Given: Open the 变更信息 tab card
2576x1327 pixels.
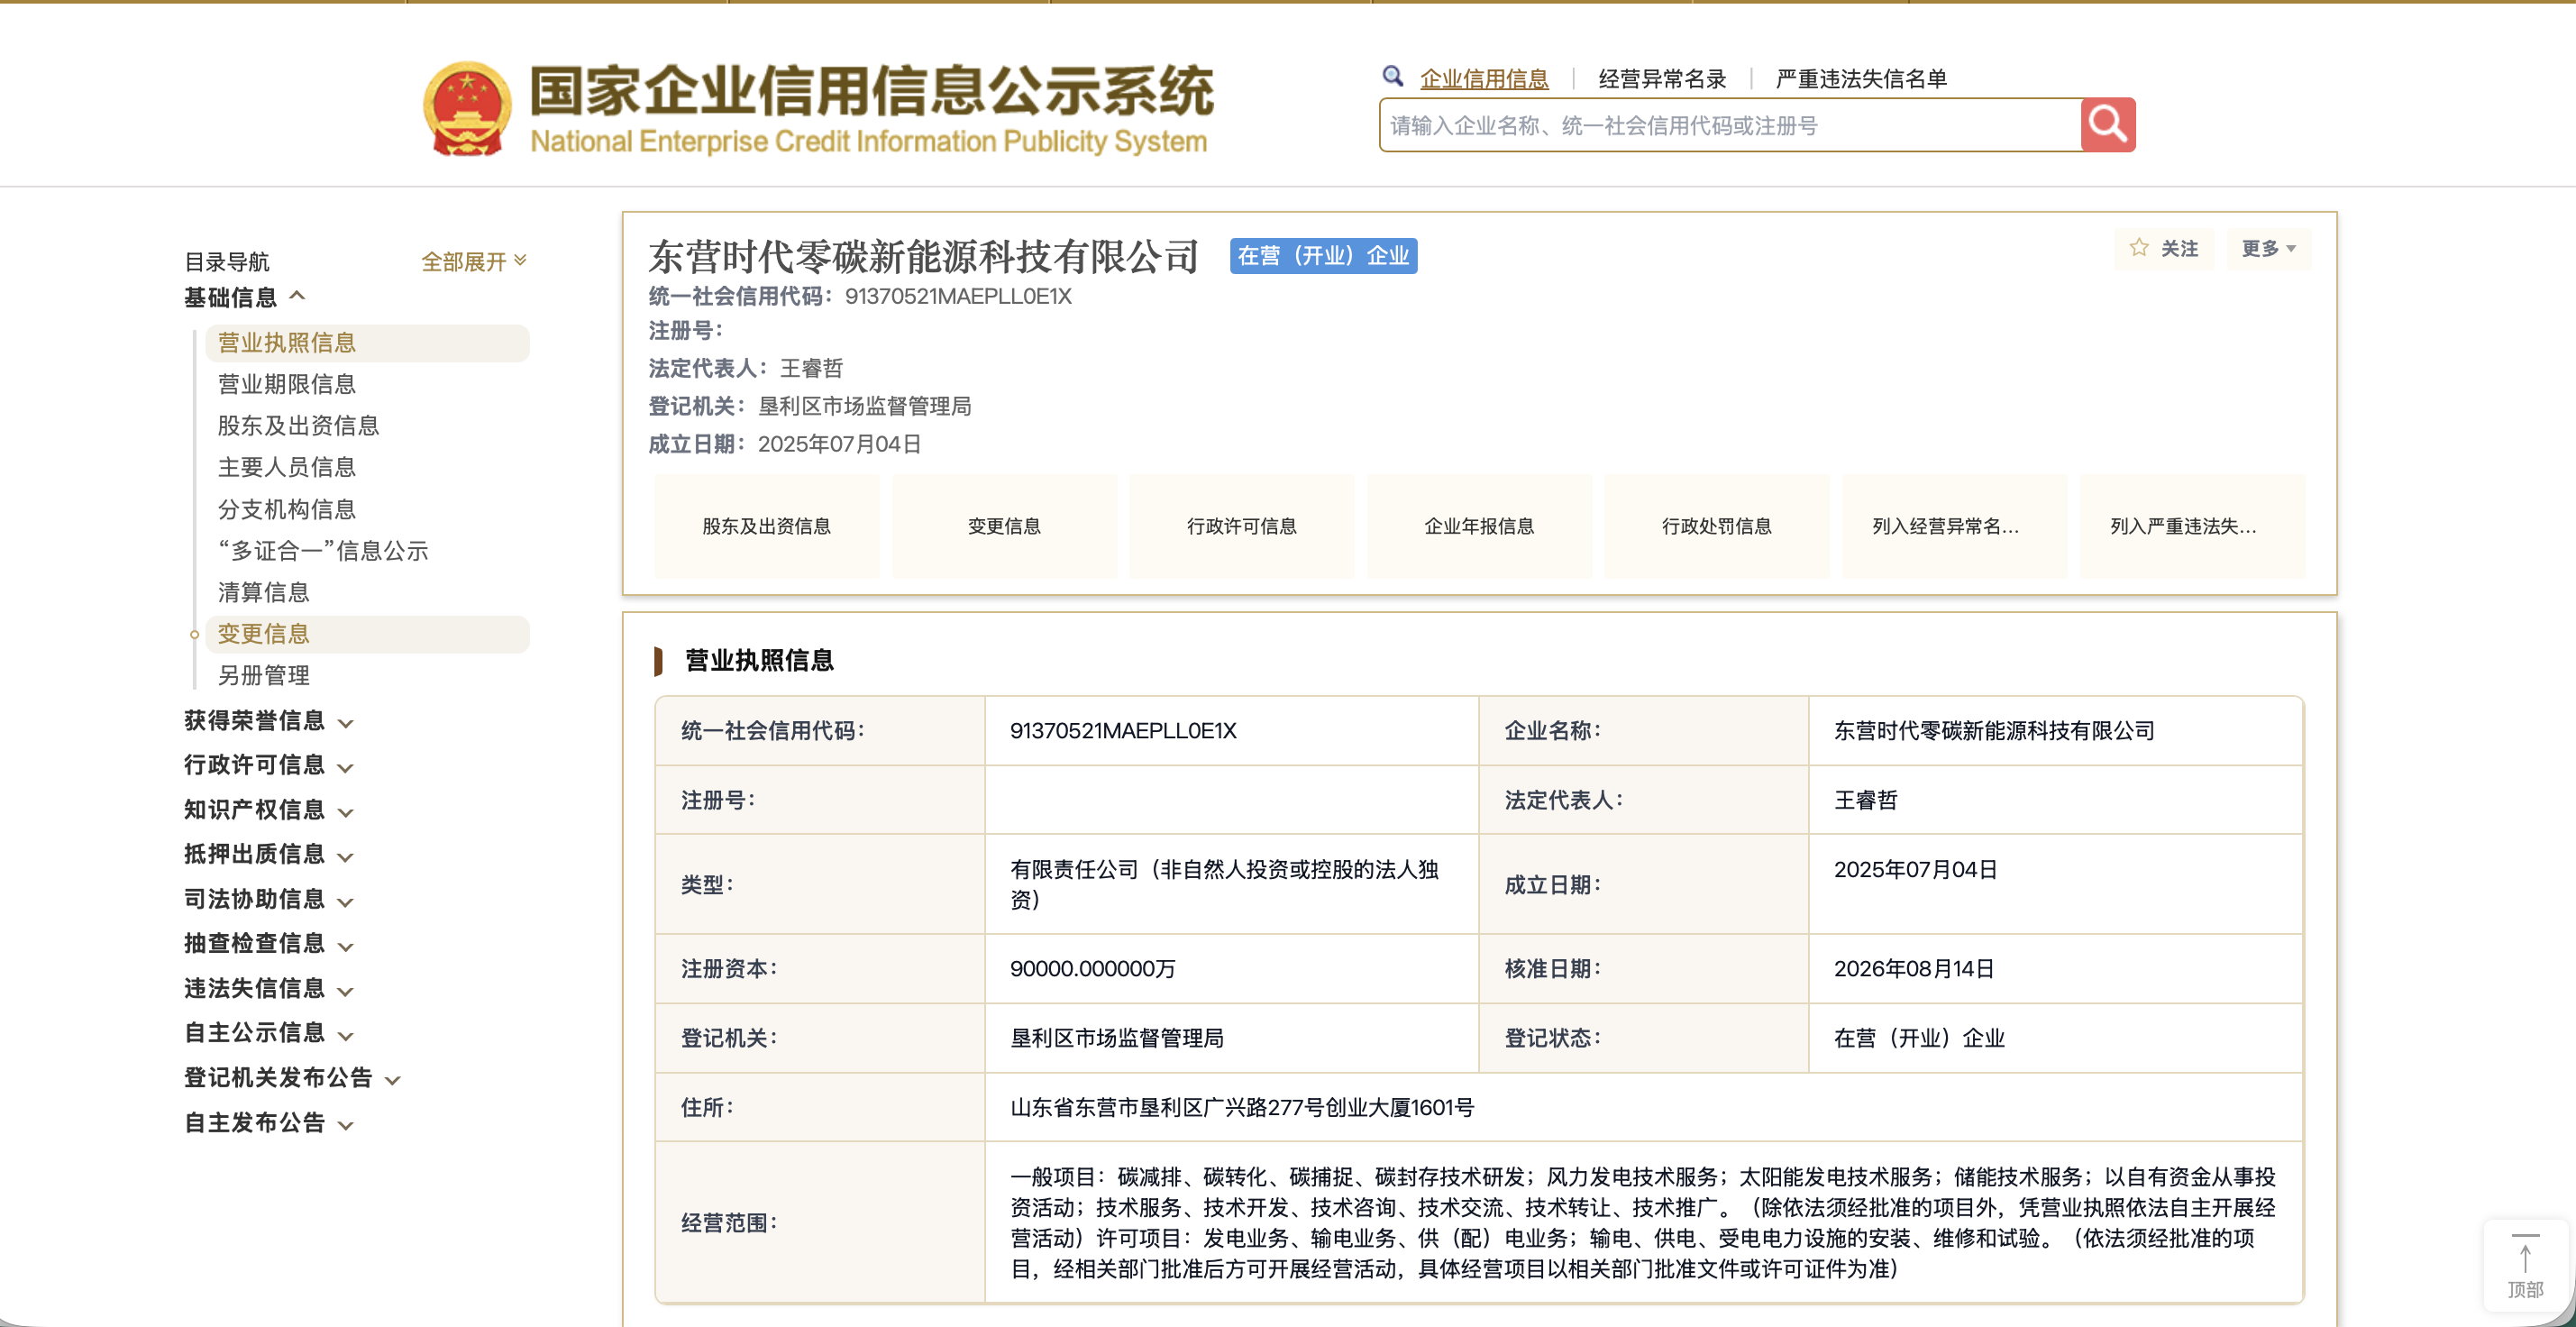Looking at the screenshot, I should (1004, 526).
